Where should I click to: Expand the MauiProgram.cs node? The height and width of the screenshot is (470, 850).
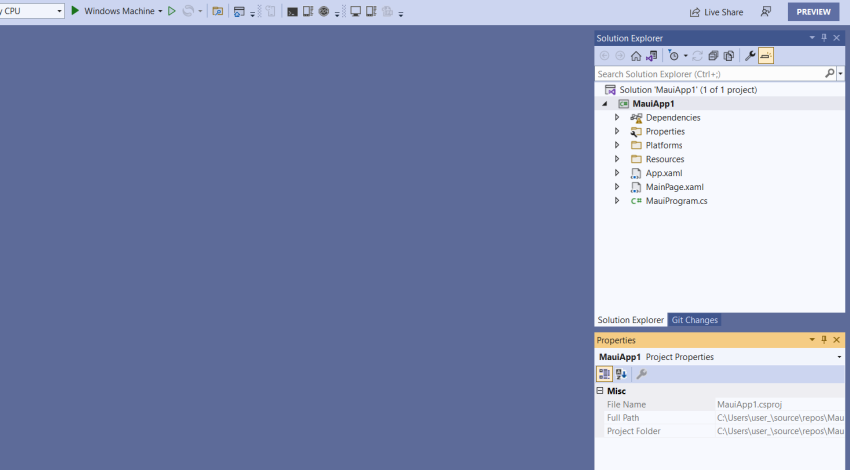(x=617, y=201)
